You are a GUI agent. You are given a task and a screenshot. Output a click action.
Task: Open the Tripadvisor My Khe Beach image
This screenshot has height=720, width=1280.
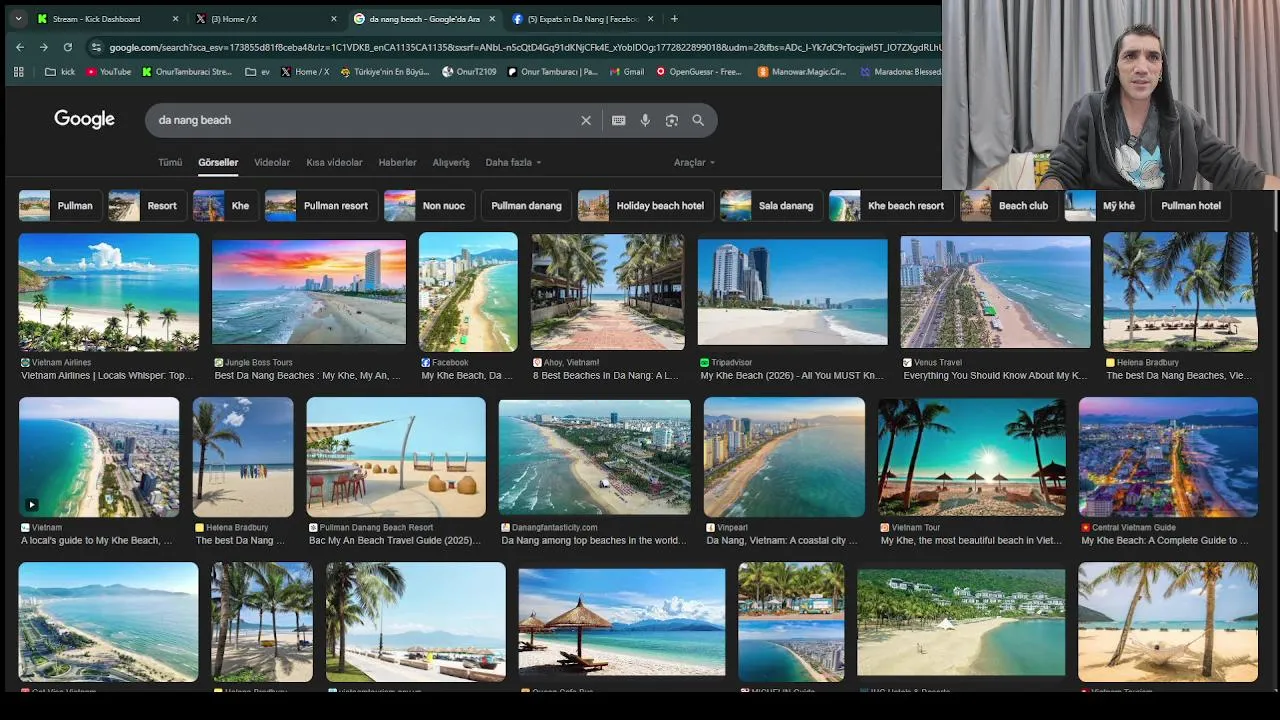click(792, 292)
